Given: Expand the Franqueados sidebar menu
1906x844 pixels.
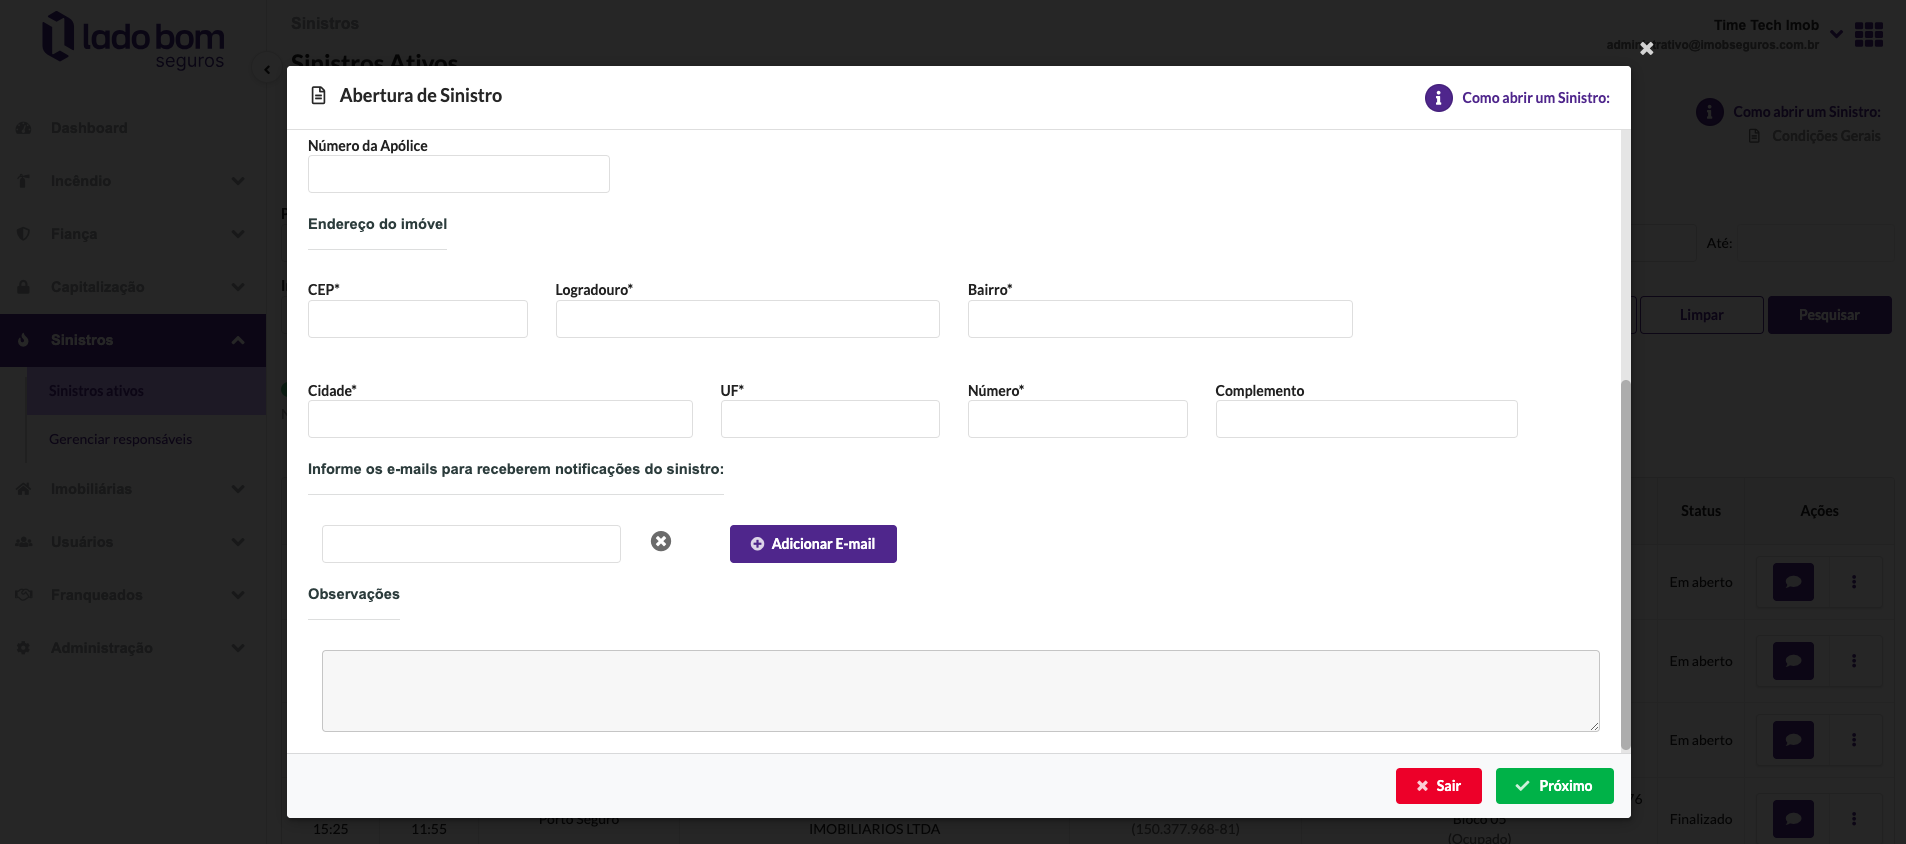Looking at the screenshot, I should (133, 595).
